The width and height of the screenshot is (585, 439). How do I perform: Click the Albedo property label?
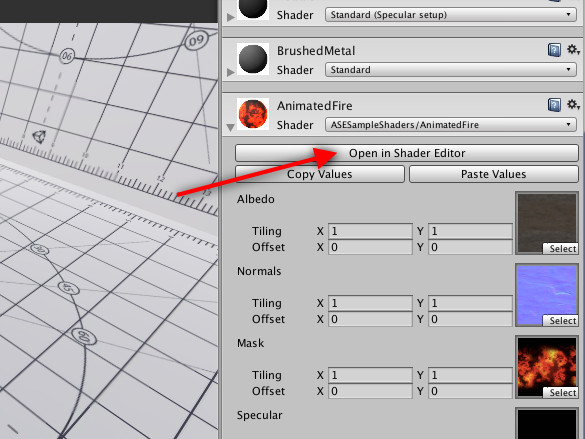[x=256, y=199]
